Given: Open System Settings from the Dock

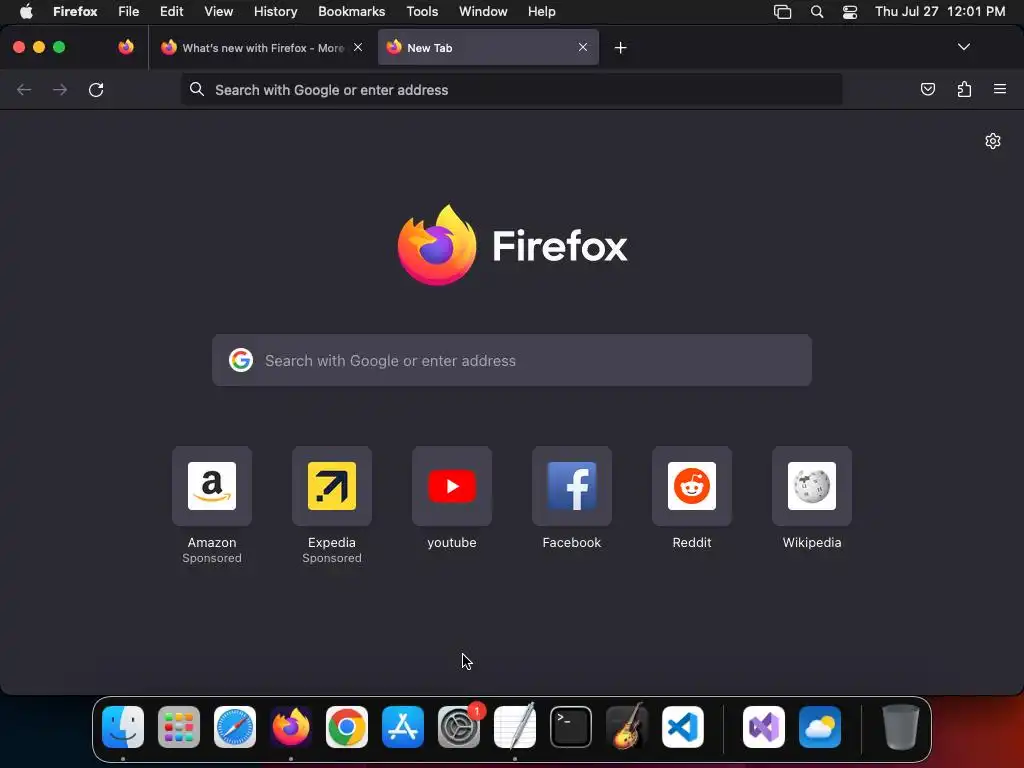Looking at the screenshot, I should (459, 726).
